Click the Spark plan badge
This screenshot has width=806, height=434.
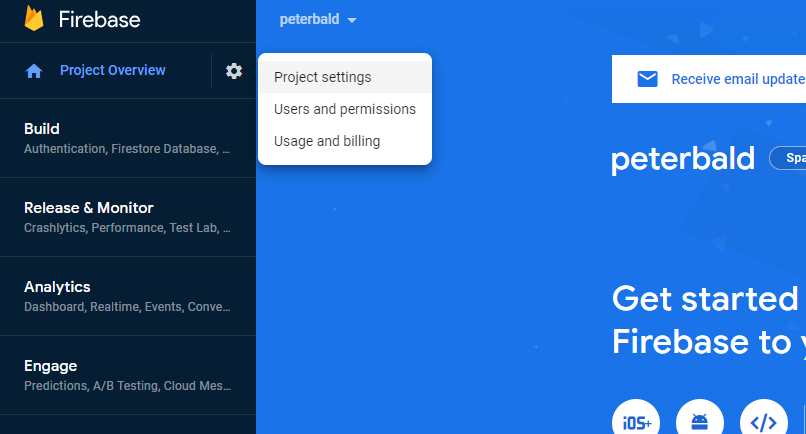[x=787, y=158]
